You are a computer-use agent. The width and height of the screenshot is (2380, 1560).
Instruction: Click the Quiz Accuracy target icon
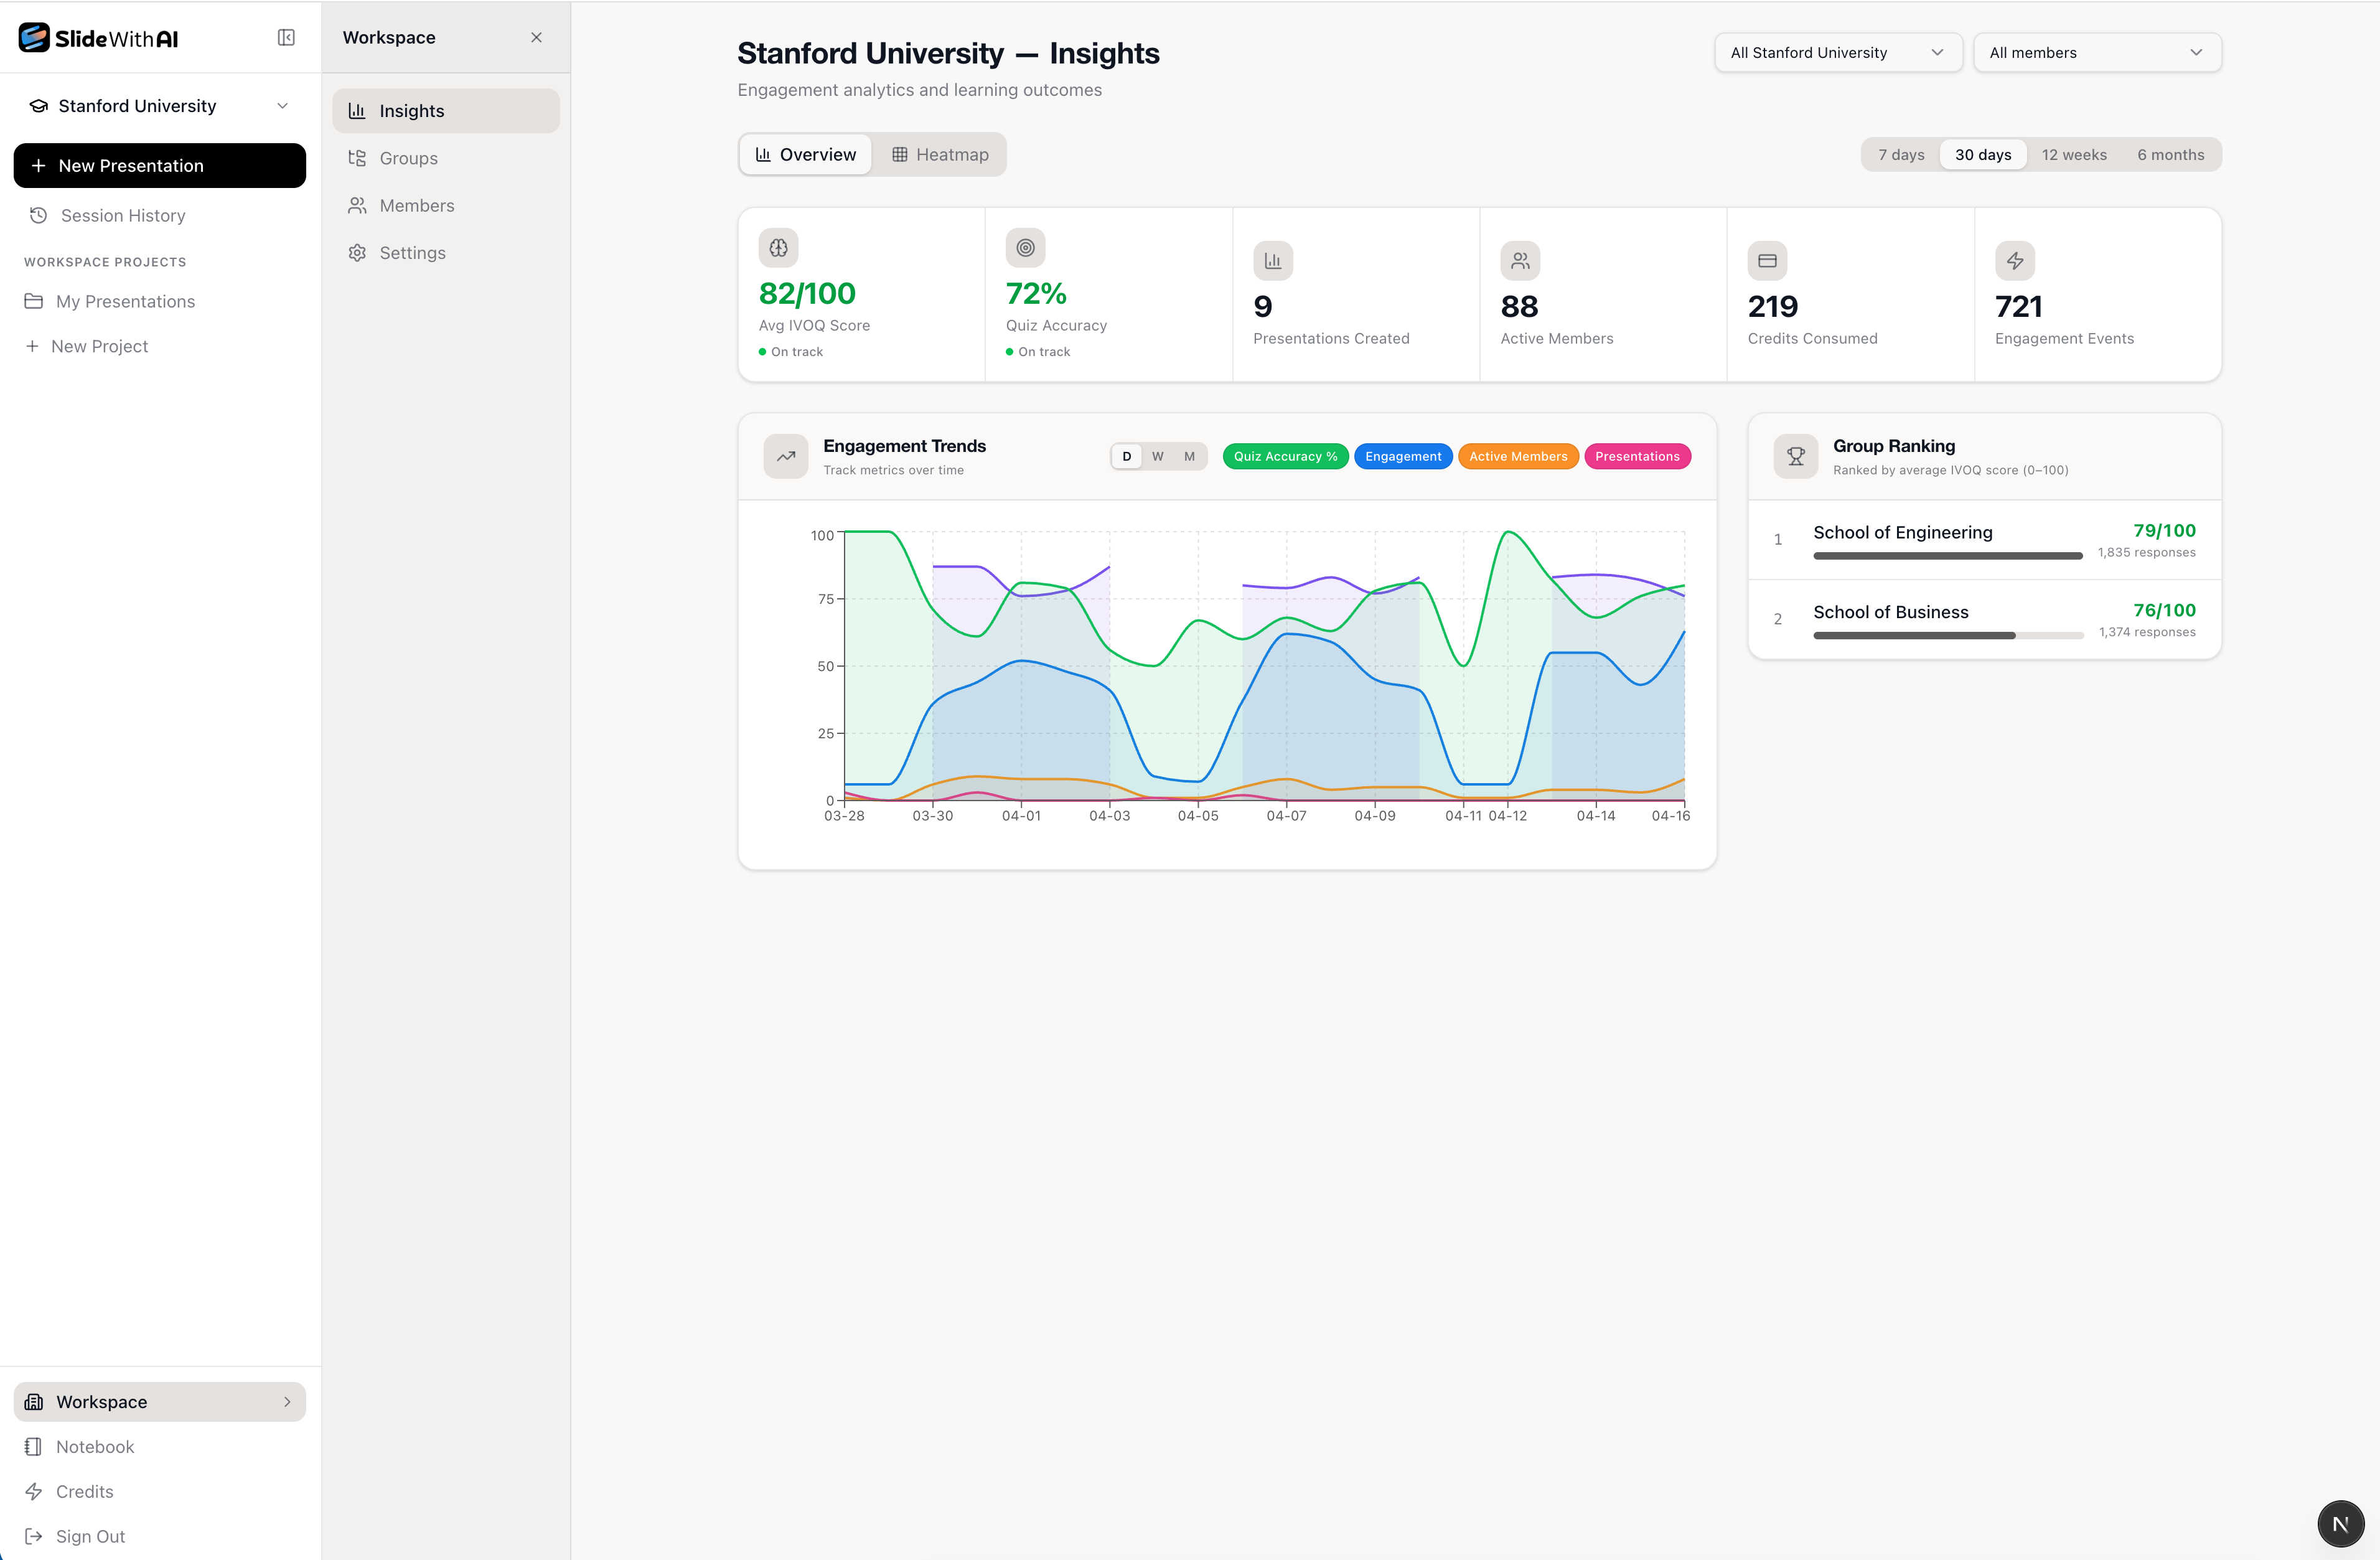pos(1025,248)
